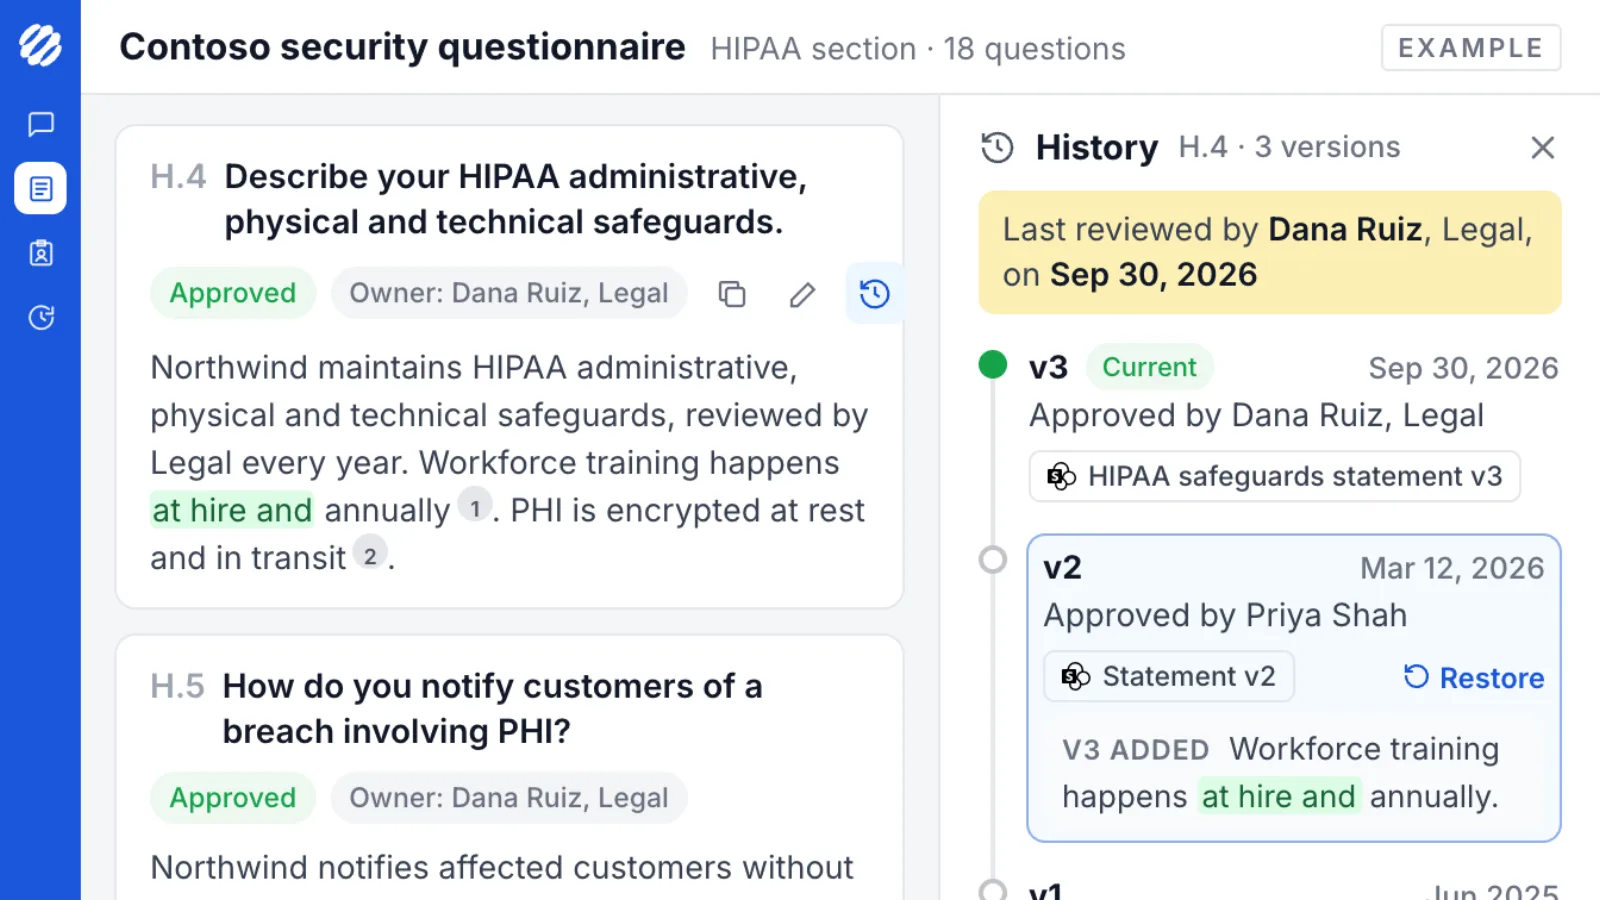1600x900 pixels.
Task: Click 'V3 ADDED' diff label
Action: 1135,750
